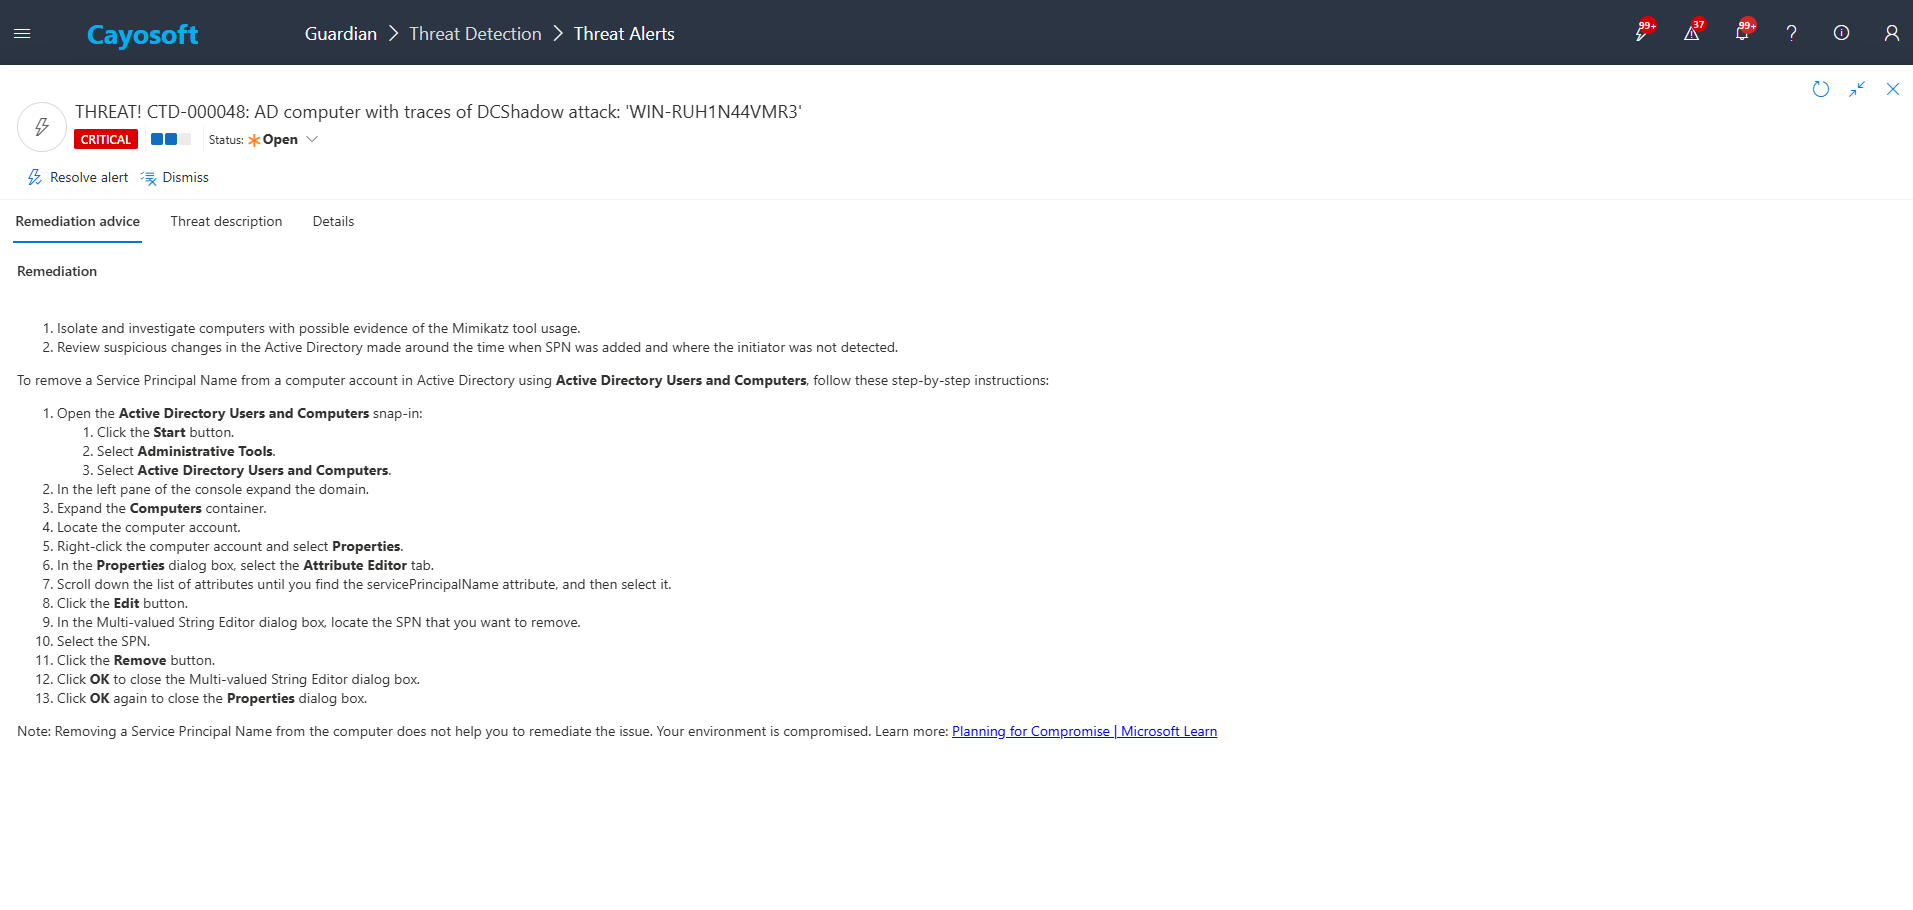Select the Remediation advice tab
This screenshot has height=910, width=1913.
pos(78,222)
